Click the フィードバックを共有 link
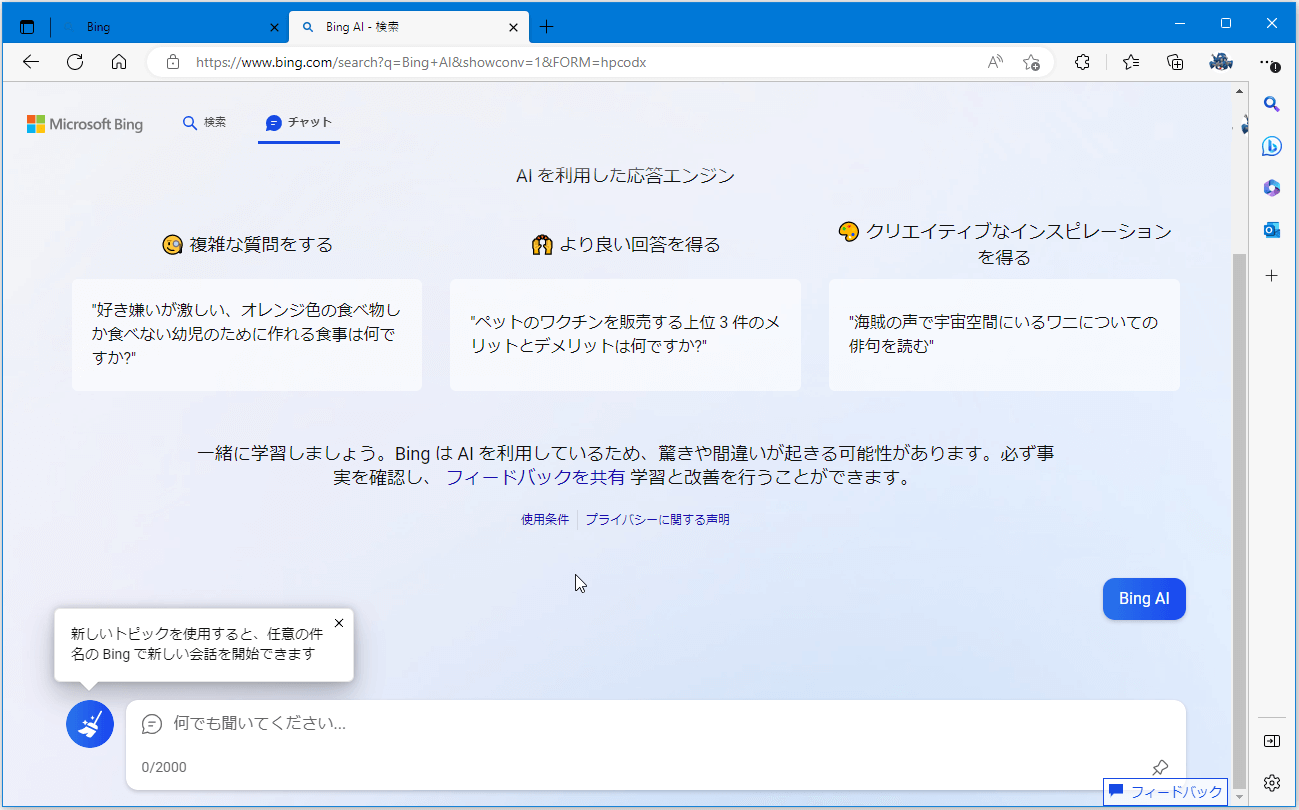Image resolution: width=1299 pixels, height=810 pixels. tap(535, 478)
